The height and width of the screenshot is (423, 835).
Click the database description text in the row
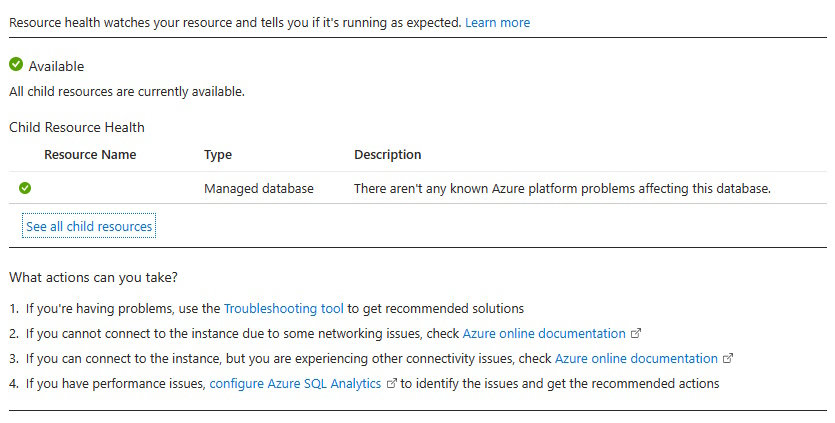coord(562,188)
